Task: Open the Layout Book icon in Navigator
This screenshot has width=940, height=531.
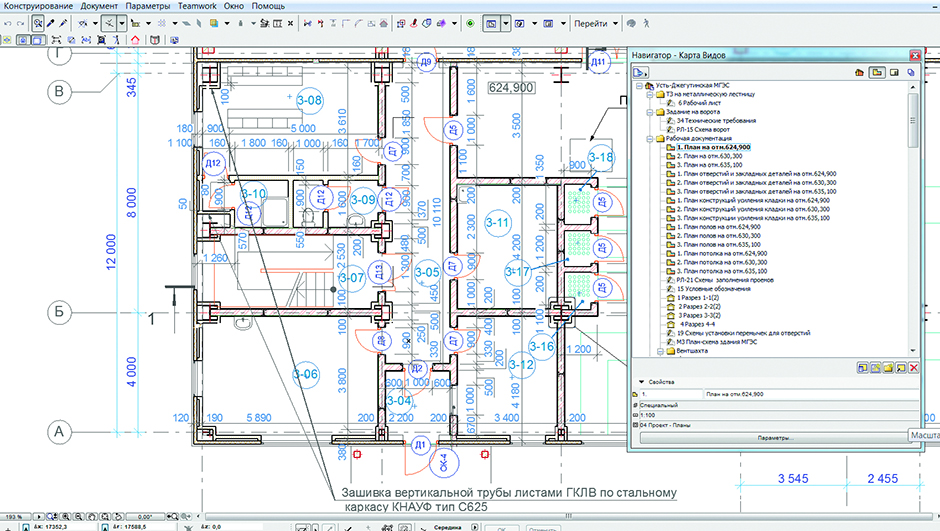Action: click(x=894, y=73)
